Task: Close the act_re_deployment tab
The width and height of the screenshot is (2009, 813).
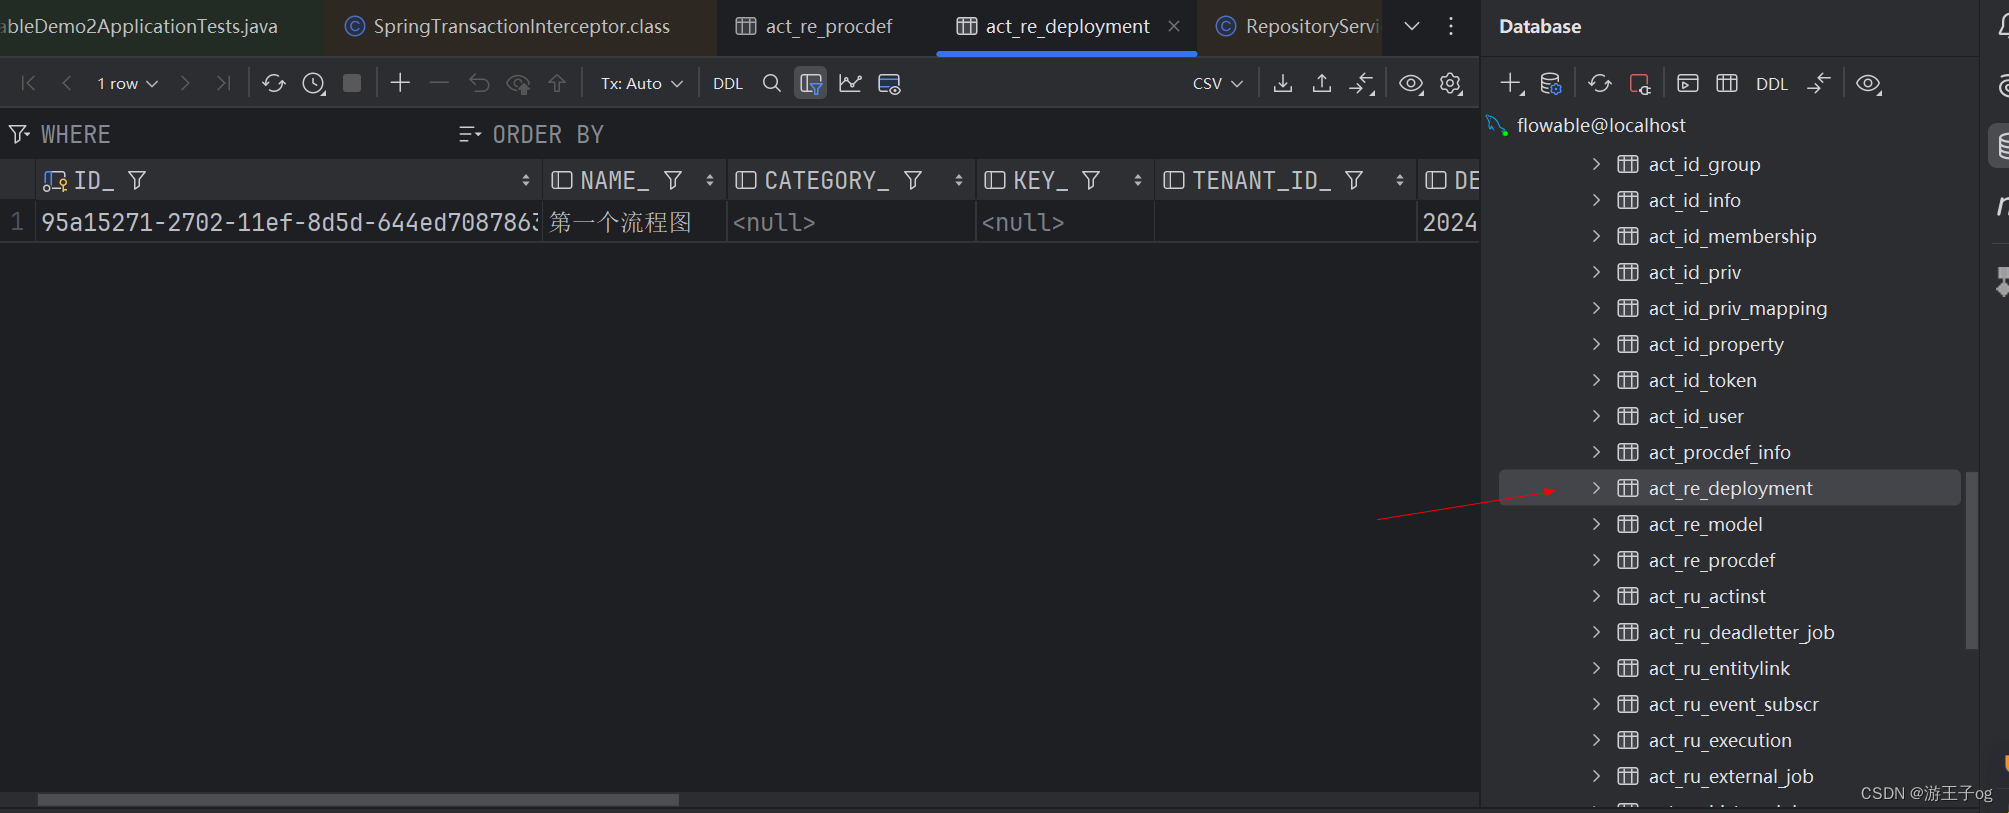Action: (1174, 26)
